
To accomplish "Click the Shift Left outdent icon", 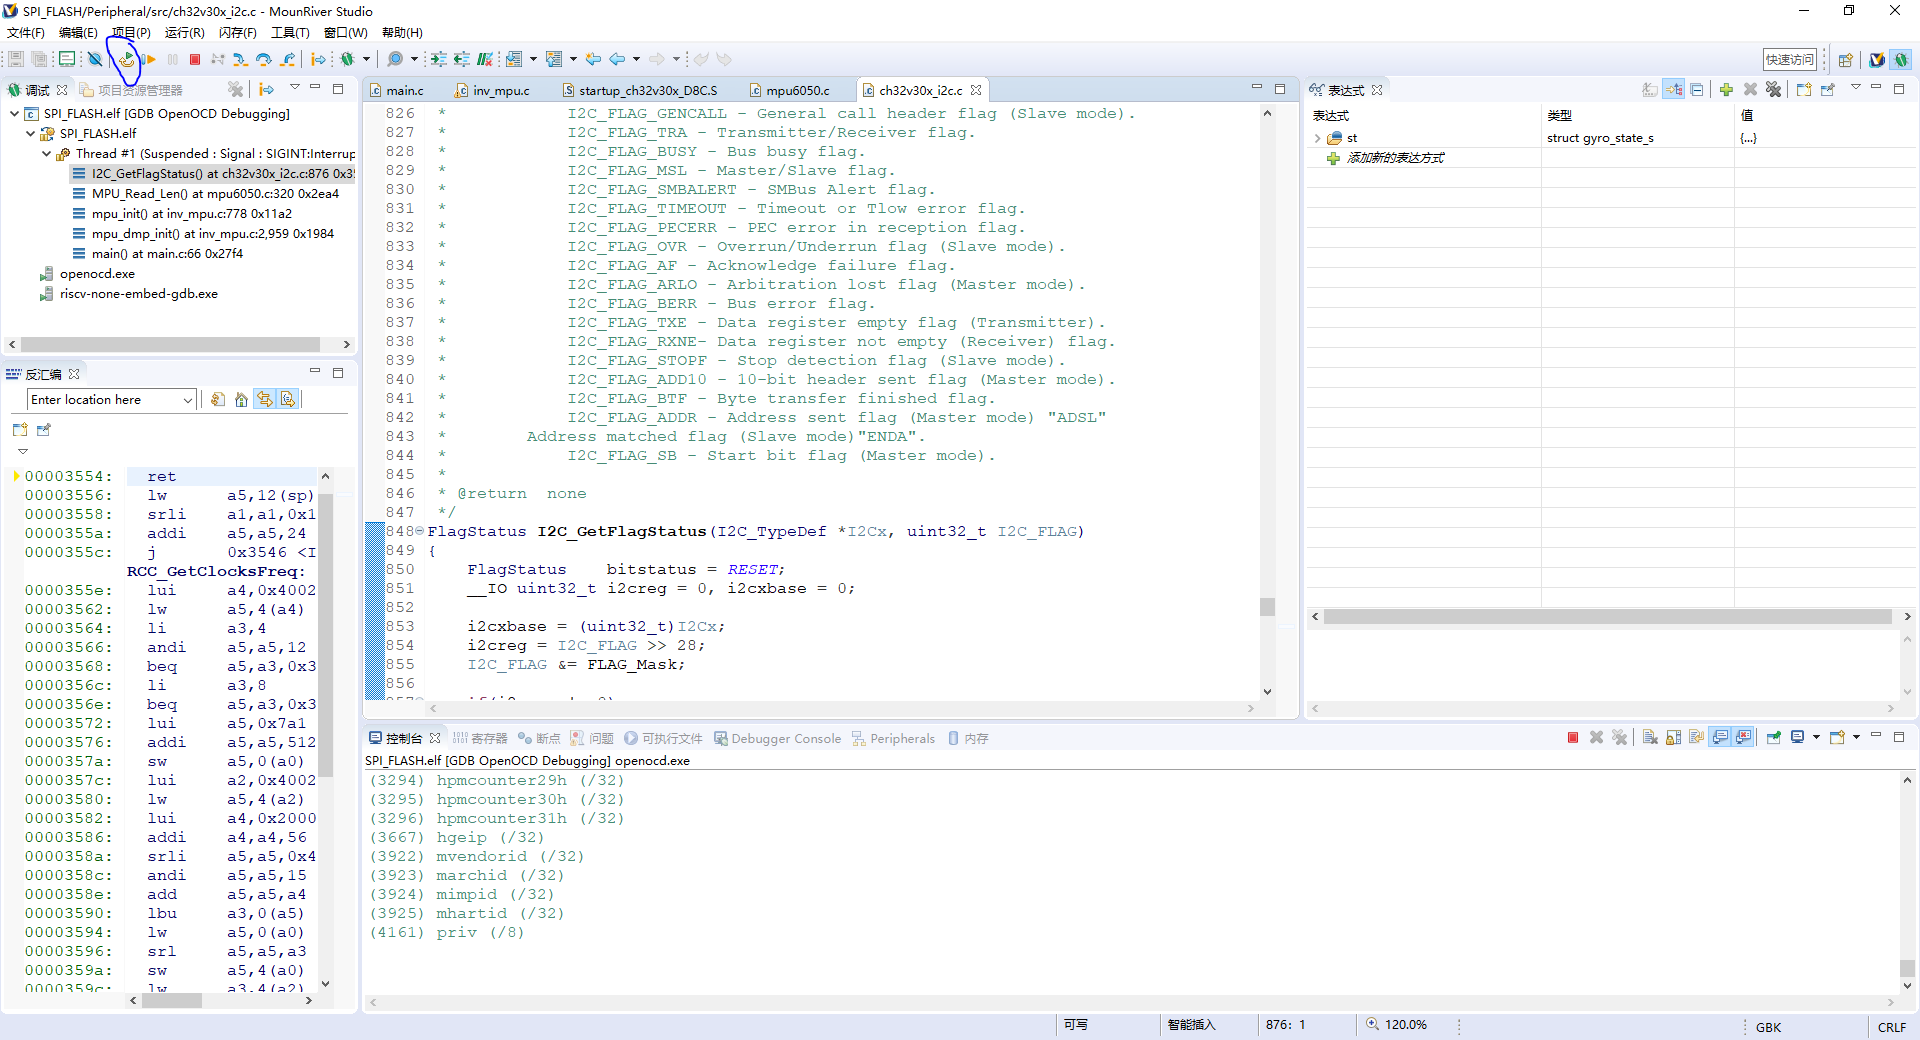I will coord(462,60).
